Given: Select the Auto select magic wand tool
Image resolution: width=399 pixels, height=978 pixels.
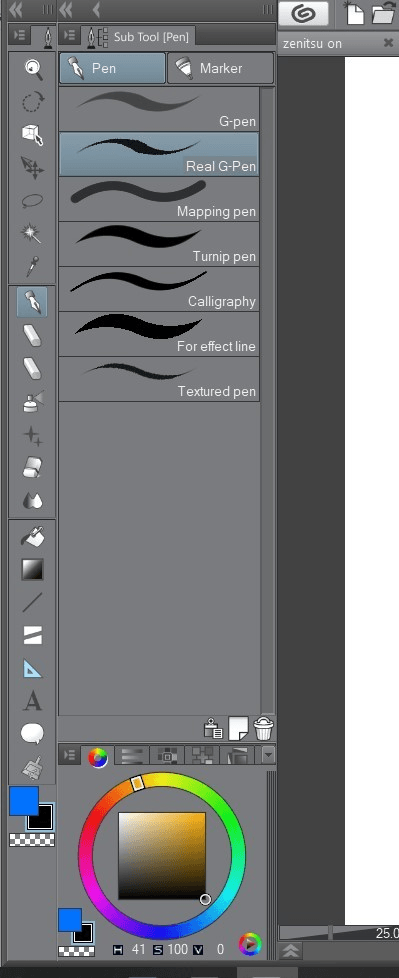Looking at the screenshot, I should [x=32, y=233].
